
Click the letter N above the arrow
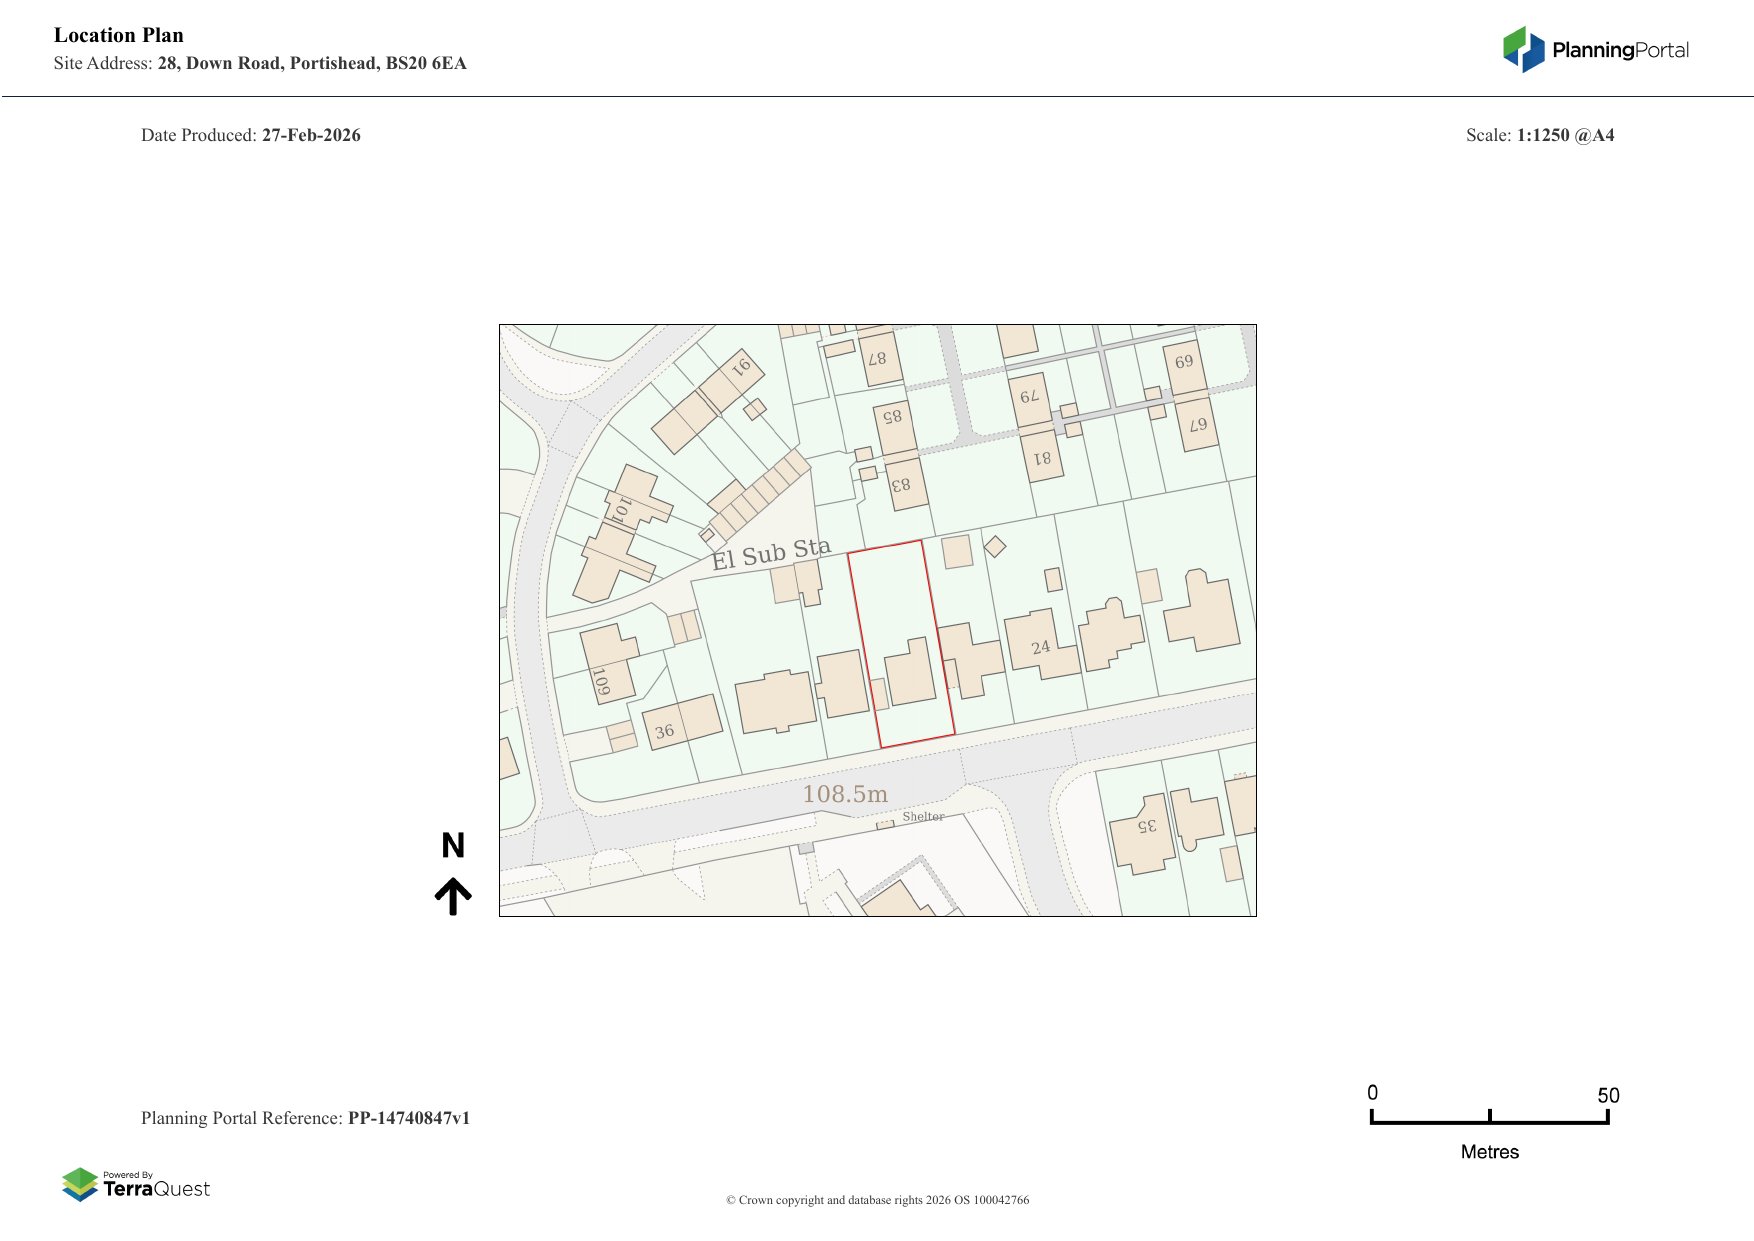pos(453,846)
